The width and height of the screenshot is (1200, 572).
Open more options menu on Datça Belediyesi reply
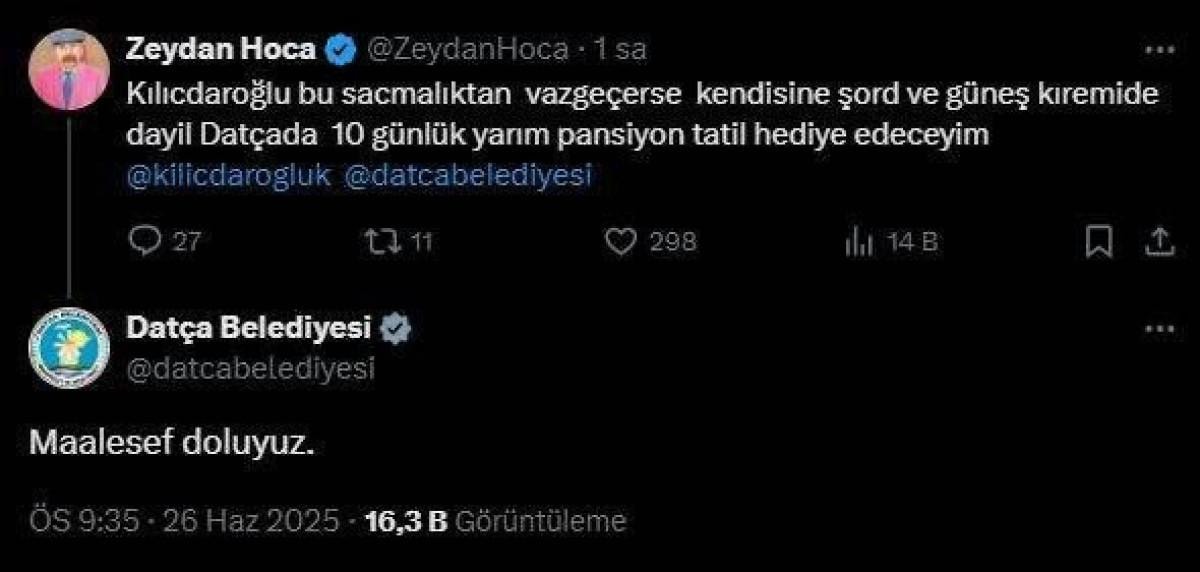(1158, 329)
